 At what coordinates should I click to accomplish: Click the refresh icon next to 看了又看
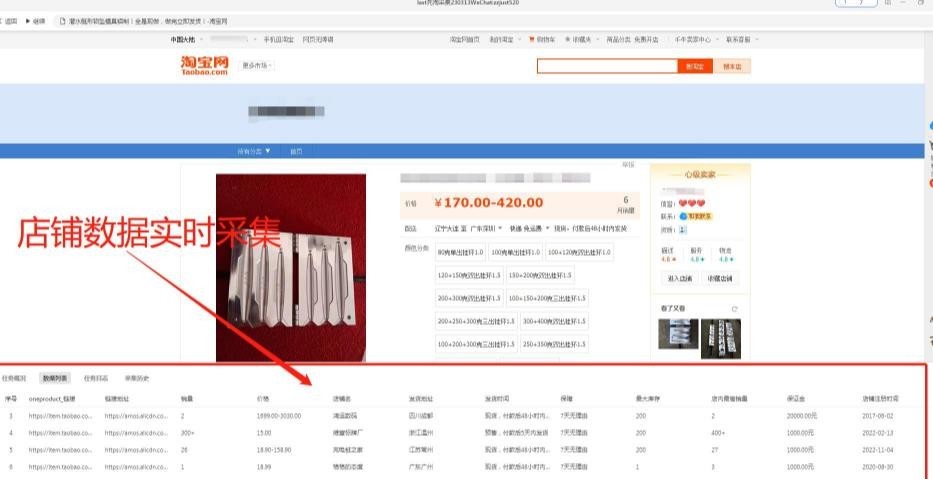pyautogui.click(x=735, y=309)
